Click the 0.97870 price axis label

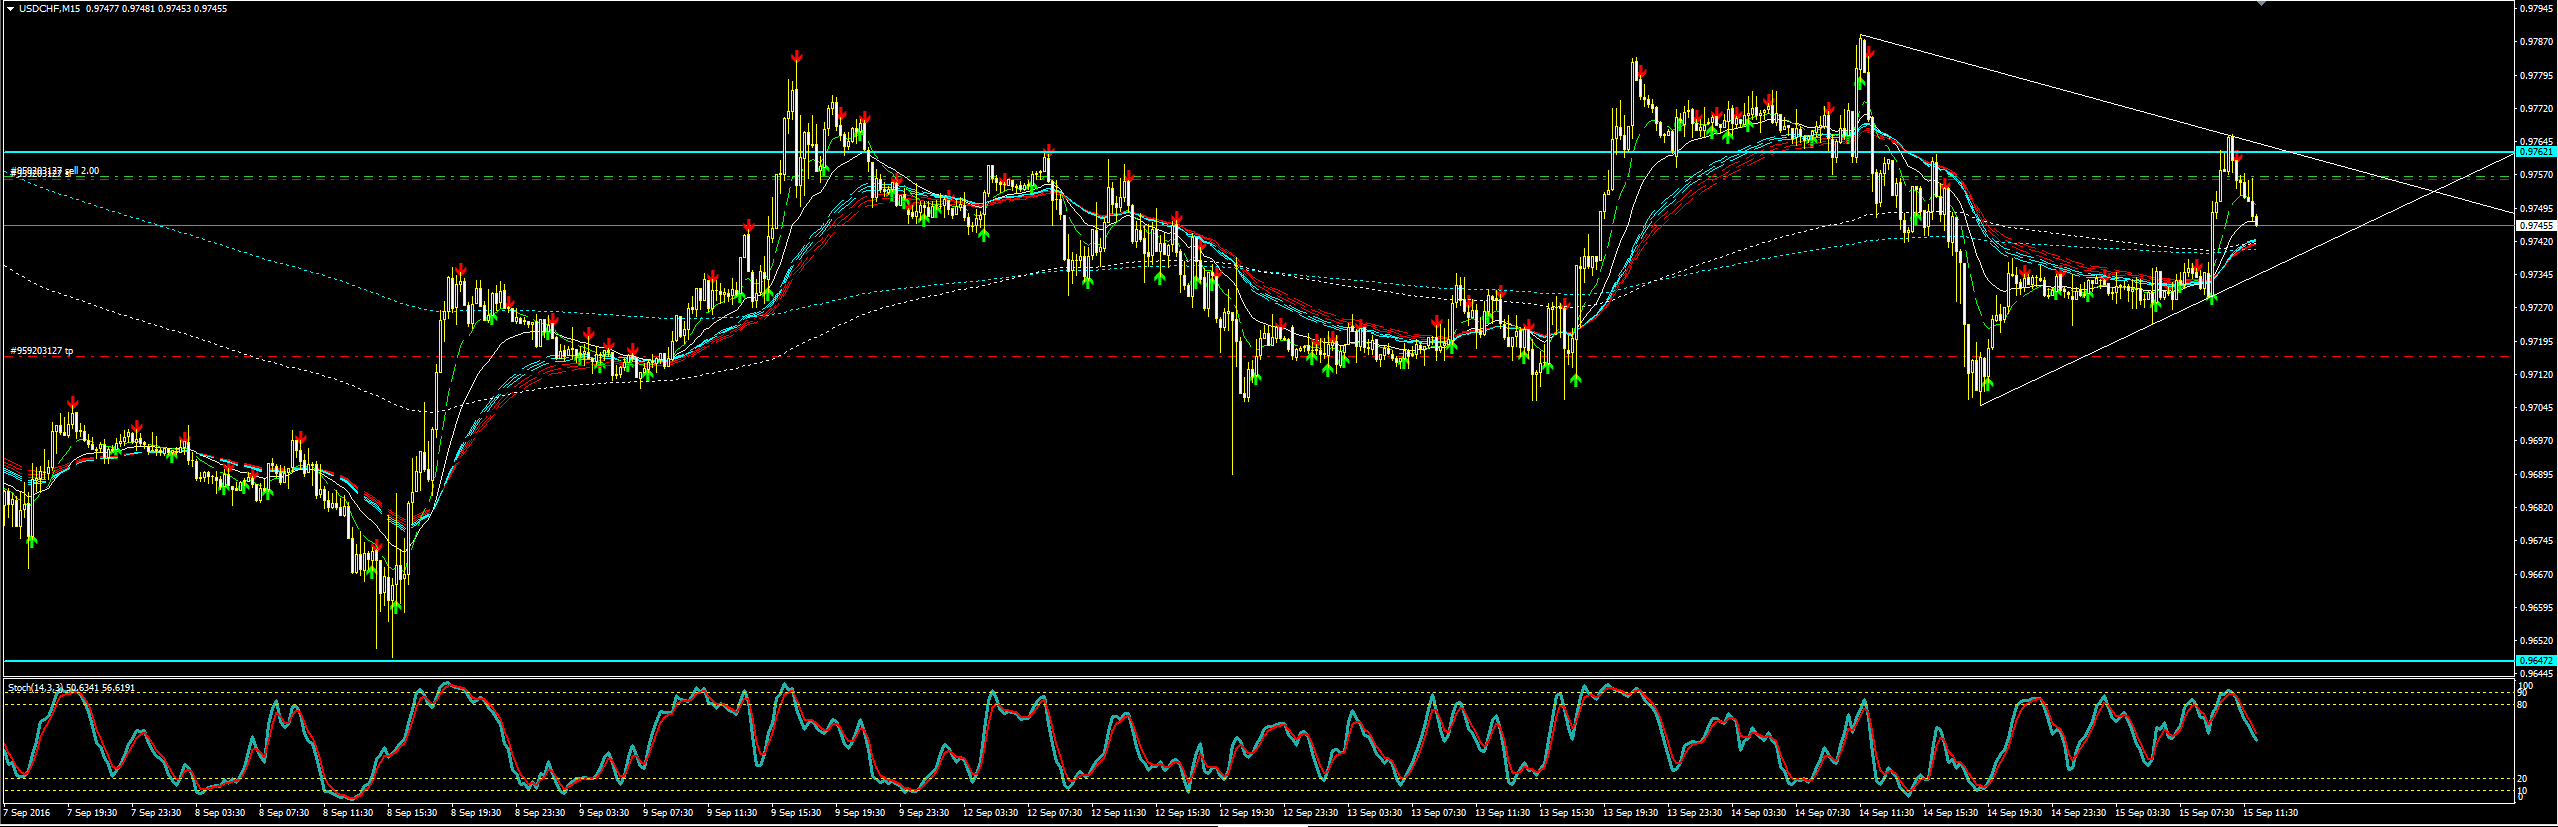(2537, 42)
